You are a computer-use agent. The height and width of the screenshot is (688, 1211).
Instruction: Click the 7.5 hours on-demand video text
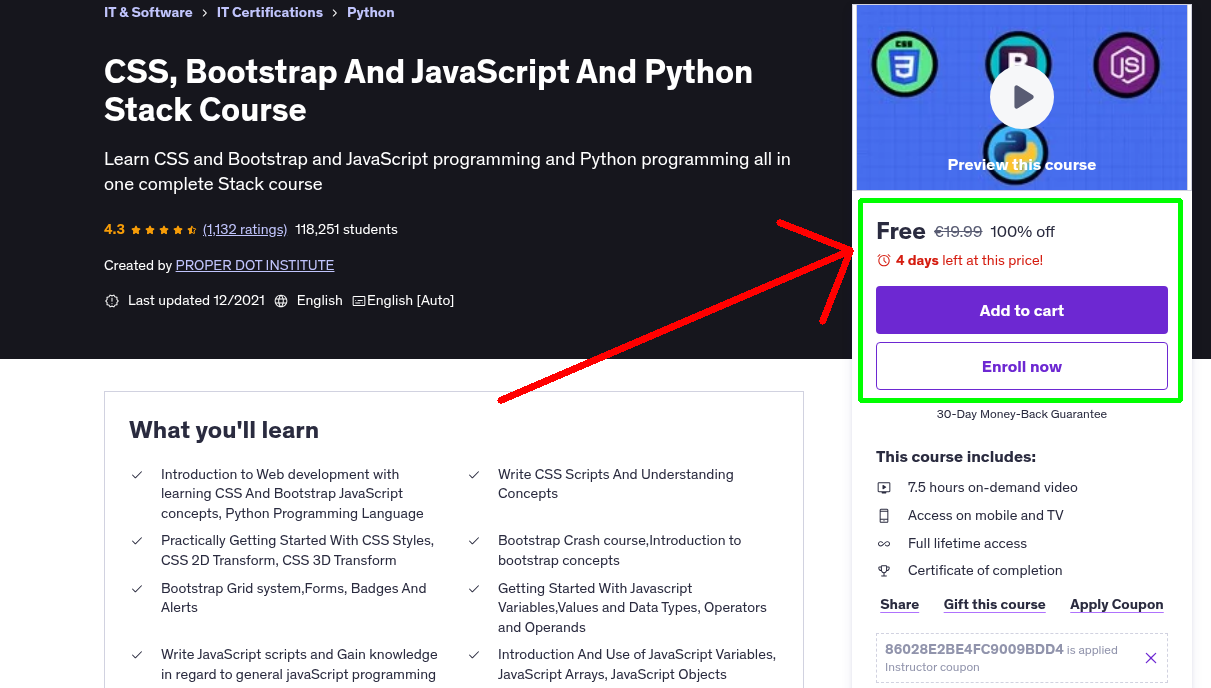(x=993, y=488)
